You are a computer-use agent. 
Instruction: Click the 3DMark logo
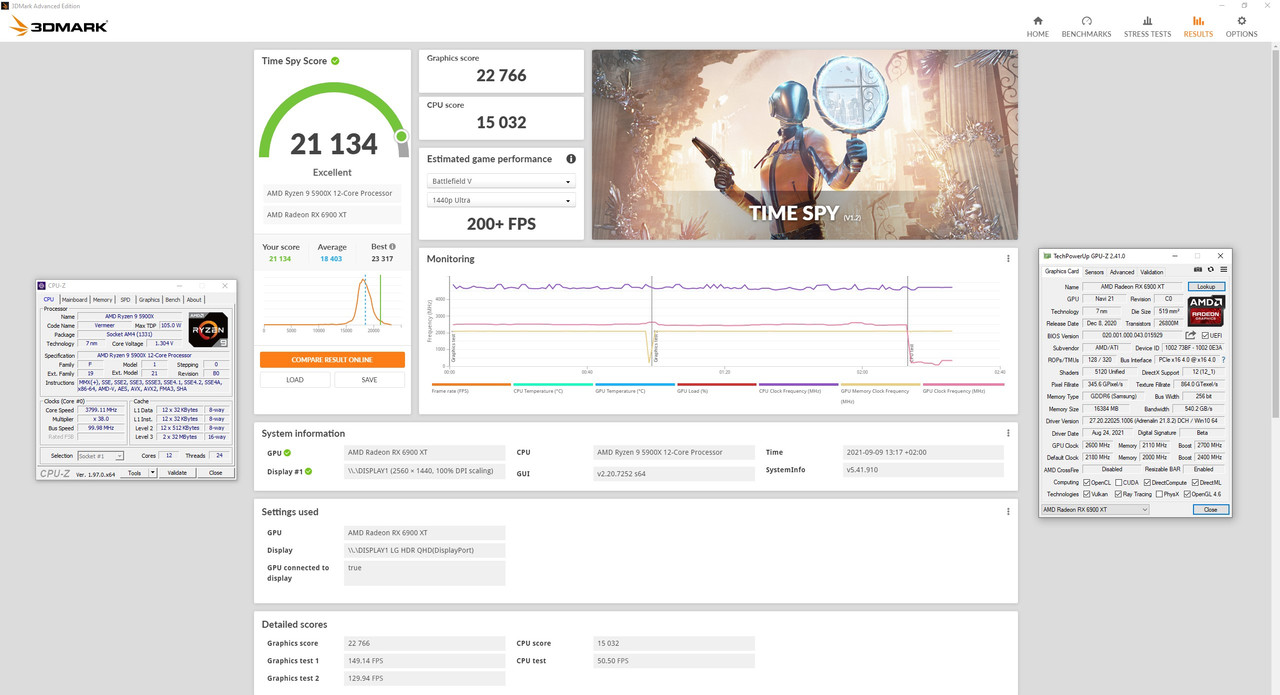pyautogui.click(x=58, y=26)
